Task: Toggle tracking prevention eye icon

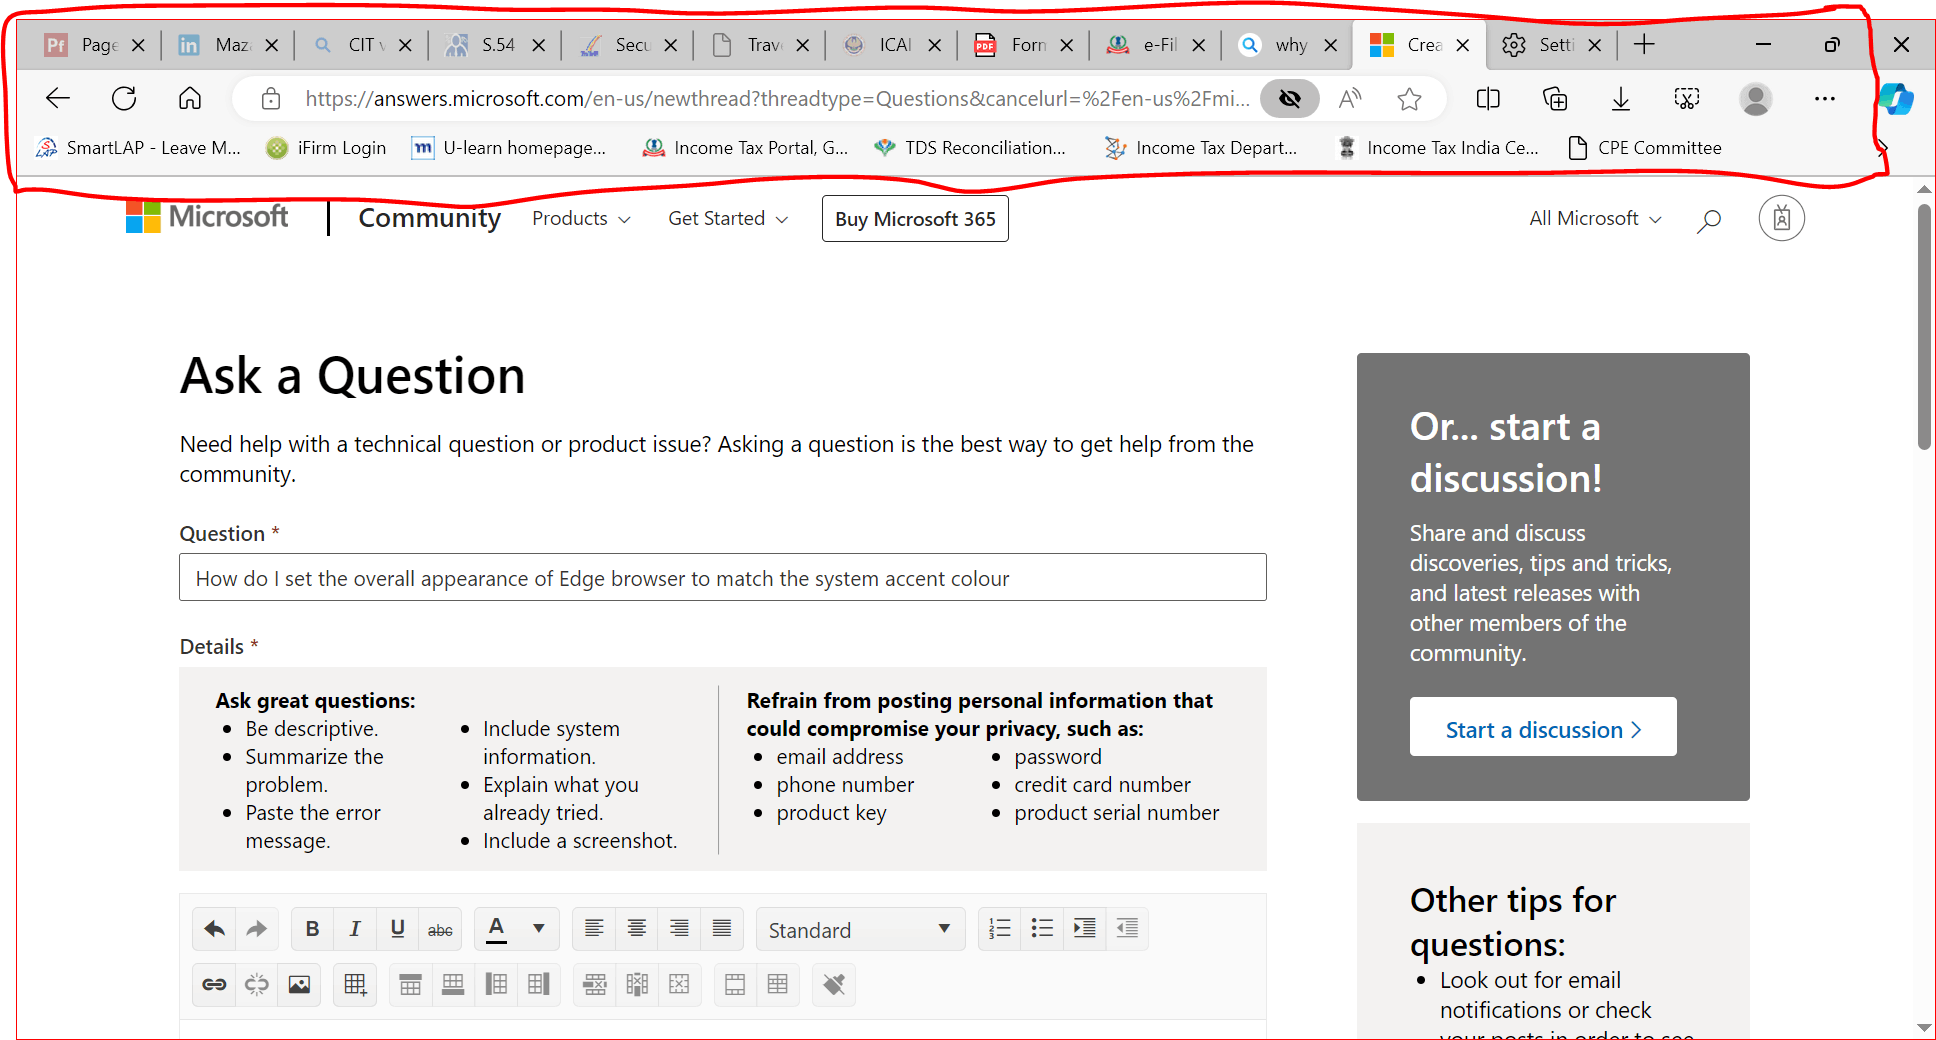Action: (x=1290, y=98)
